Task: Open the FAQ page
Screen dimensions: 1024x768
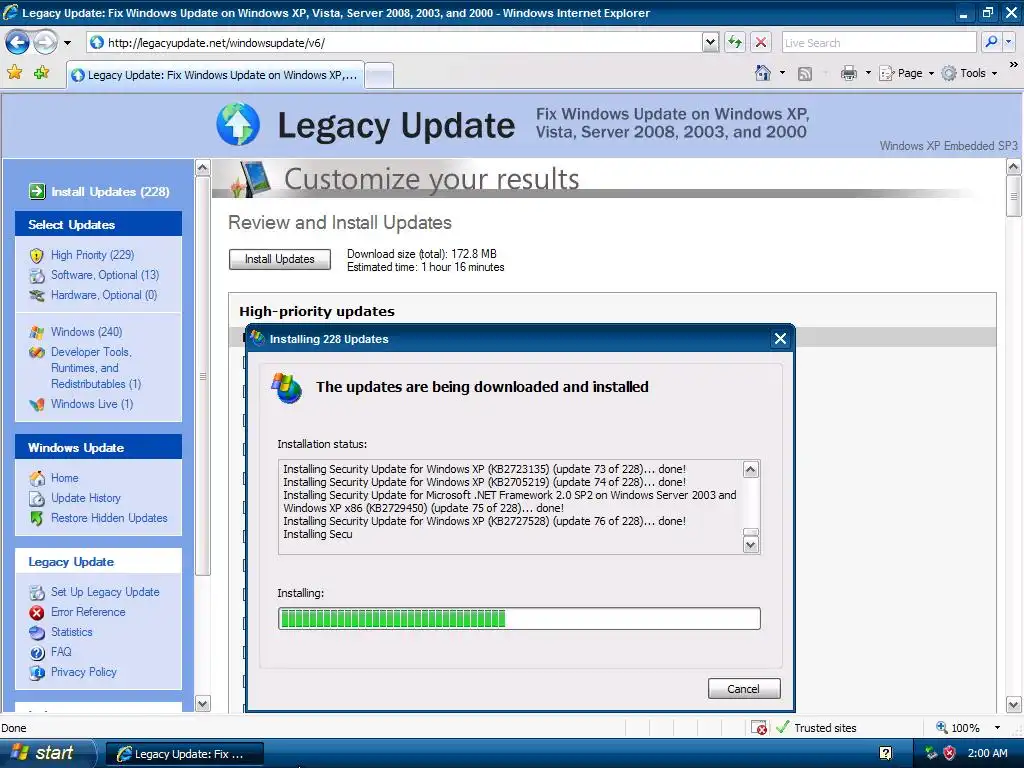Action: click(x=61, y=652)
